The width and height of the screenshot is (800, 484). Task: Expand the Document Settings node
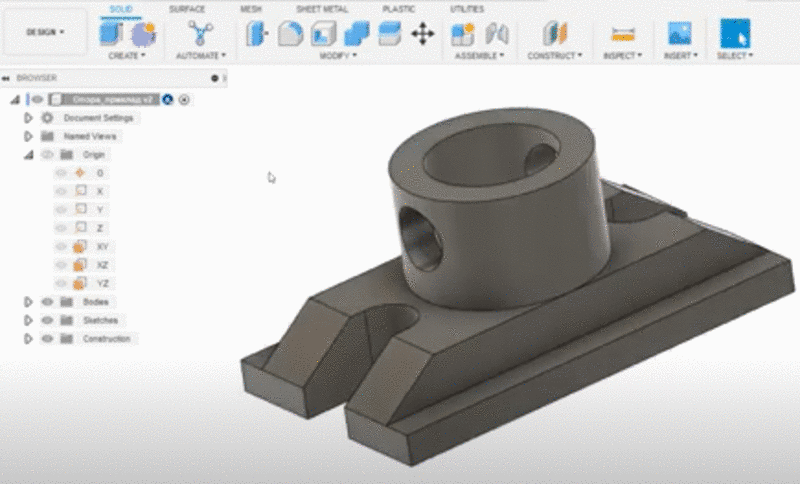(29, 117)
